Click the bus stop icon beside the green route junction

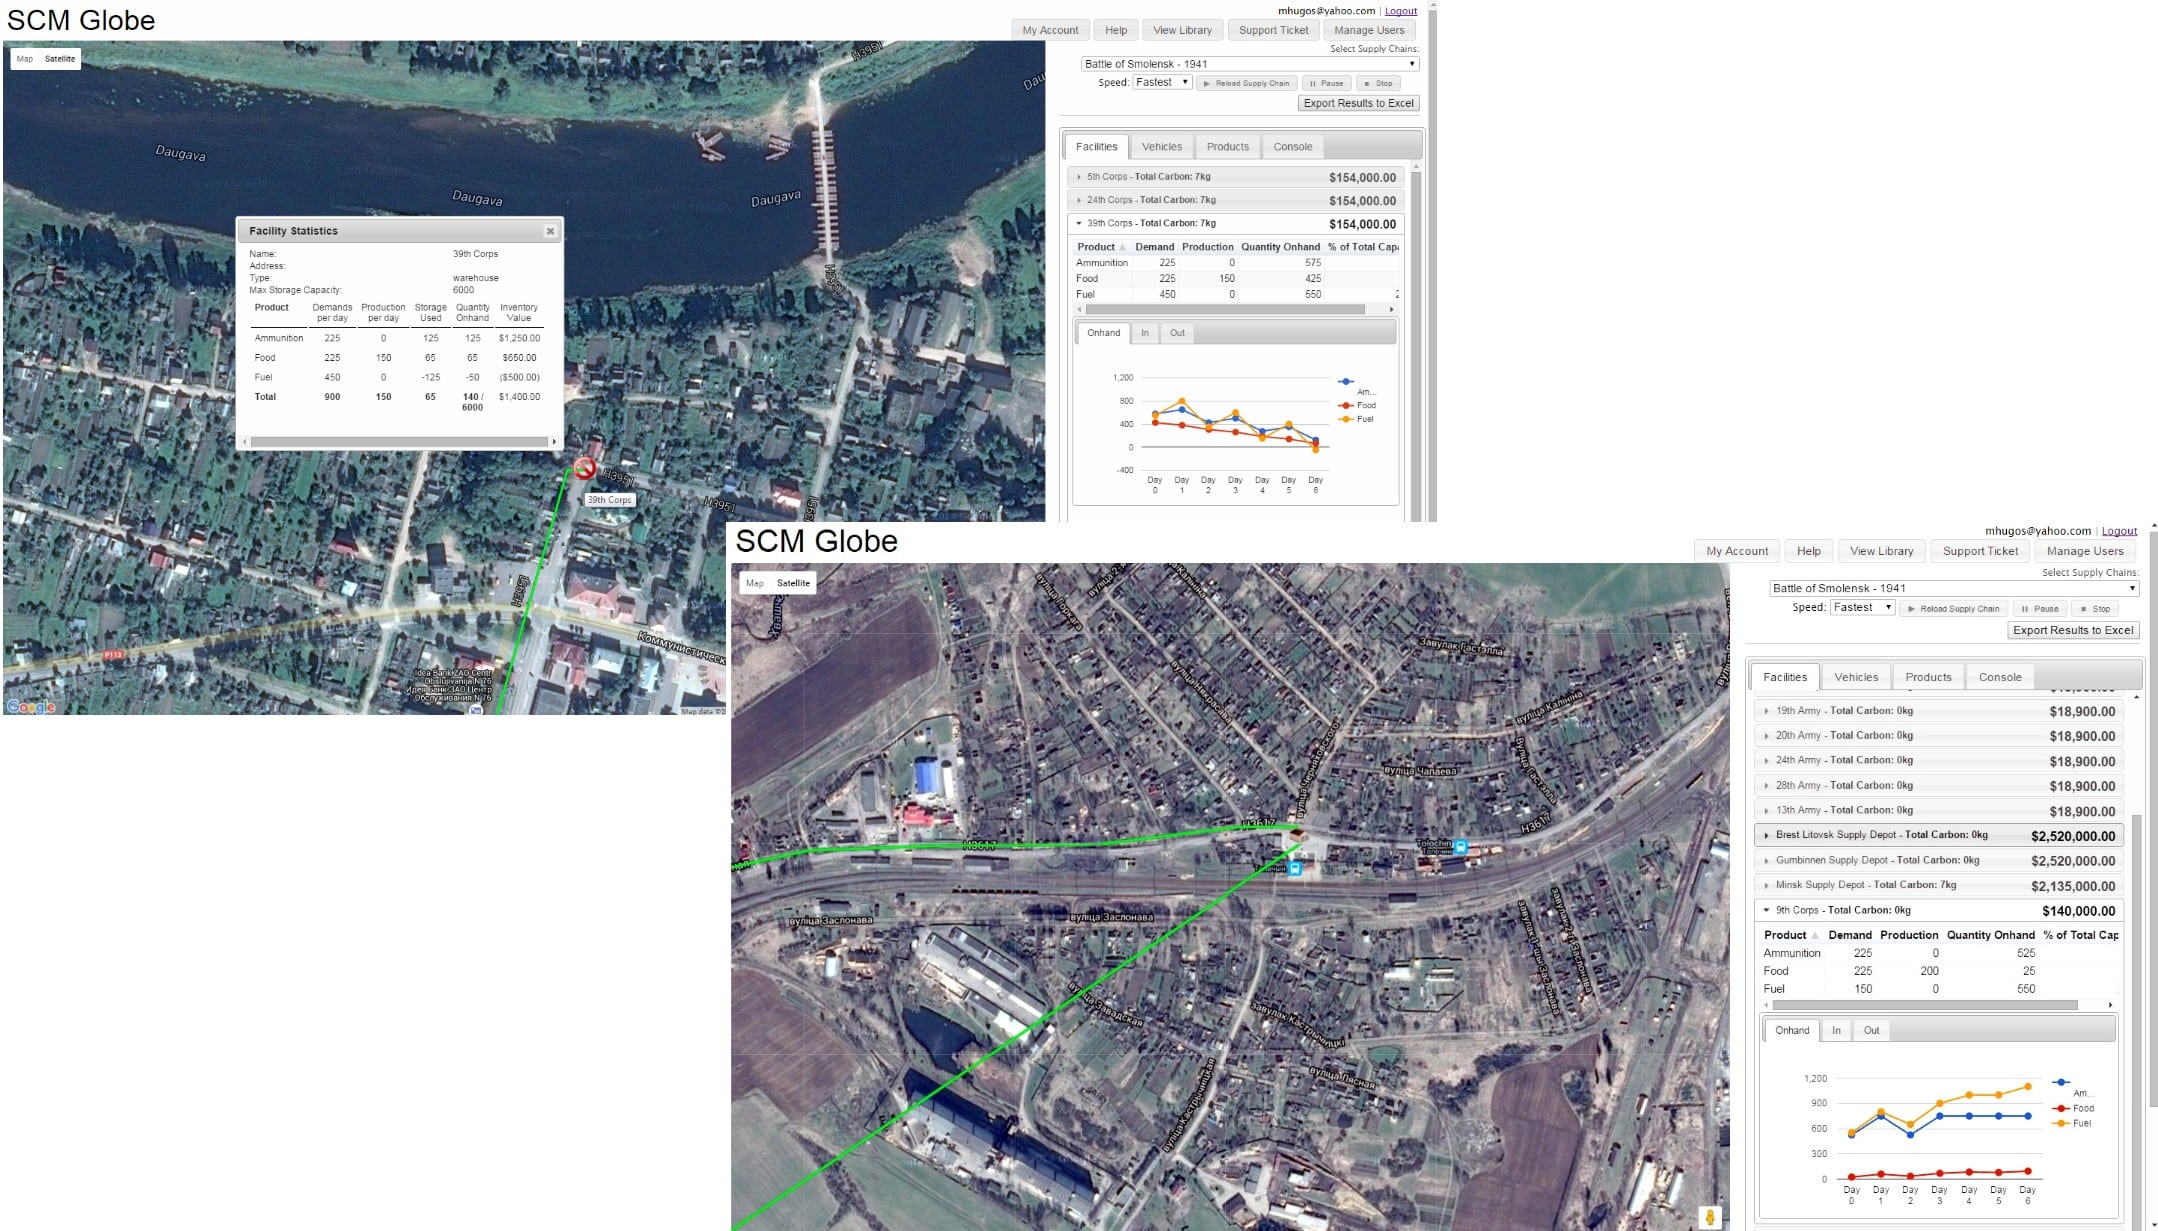pos(1295,869)
